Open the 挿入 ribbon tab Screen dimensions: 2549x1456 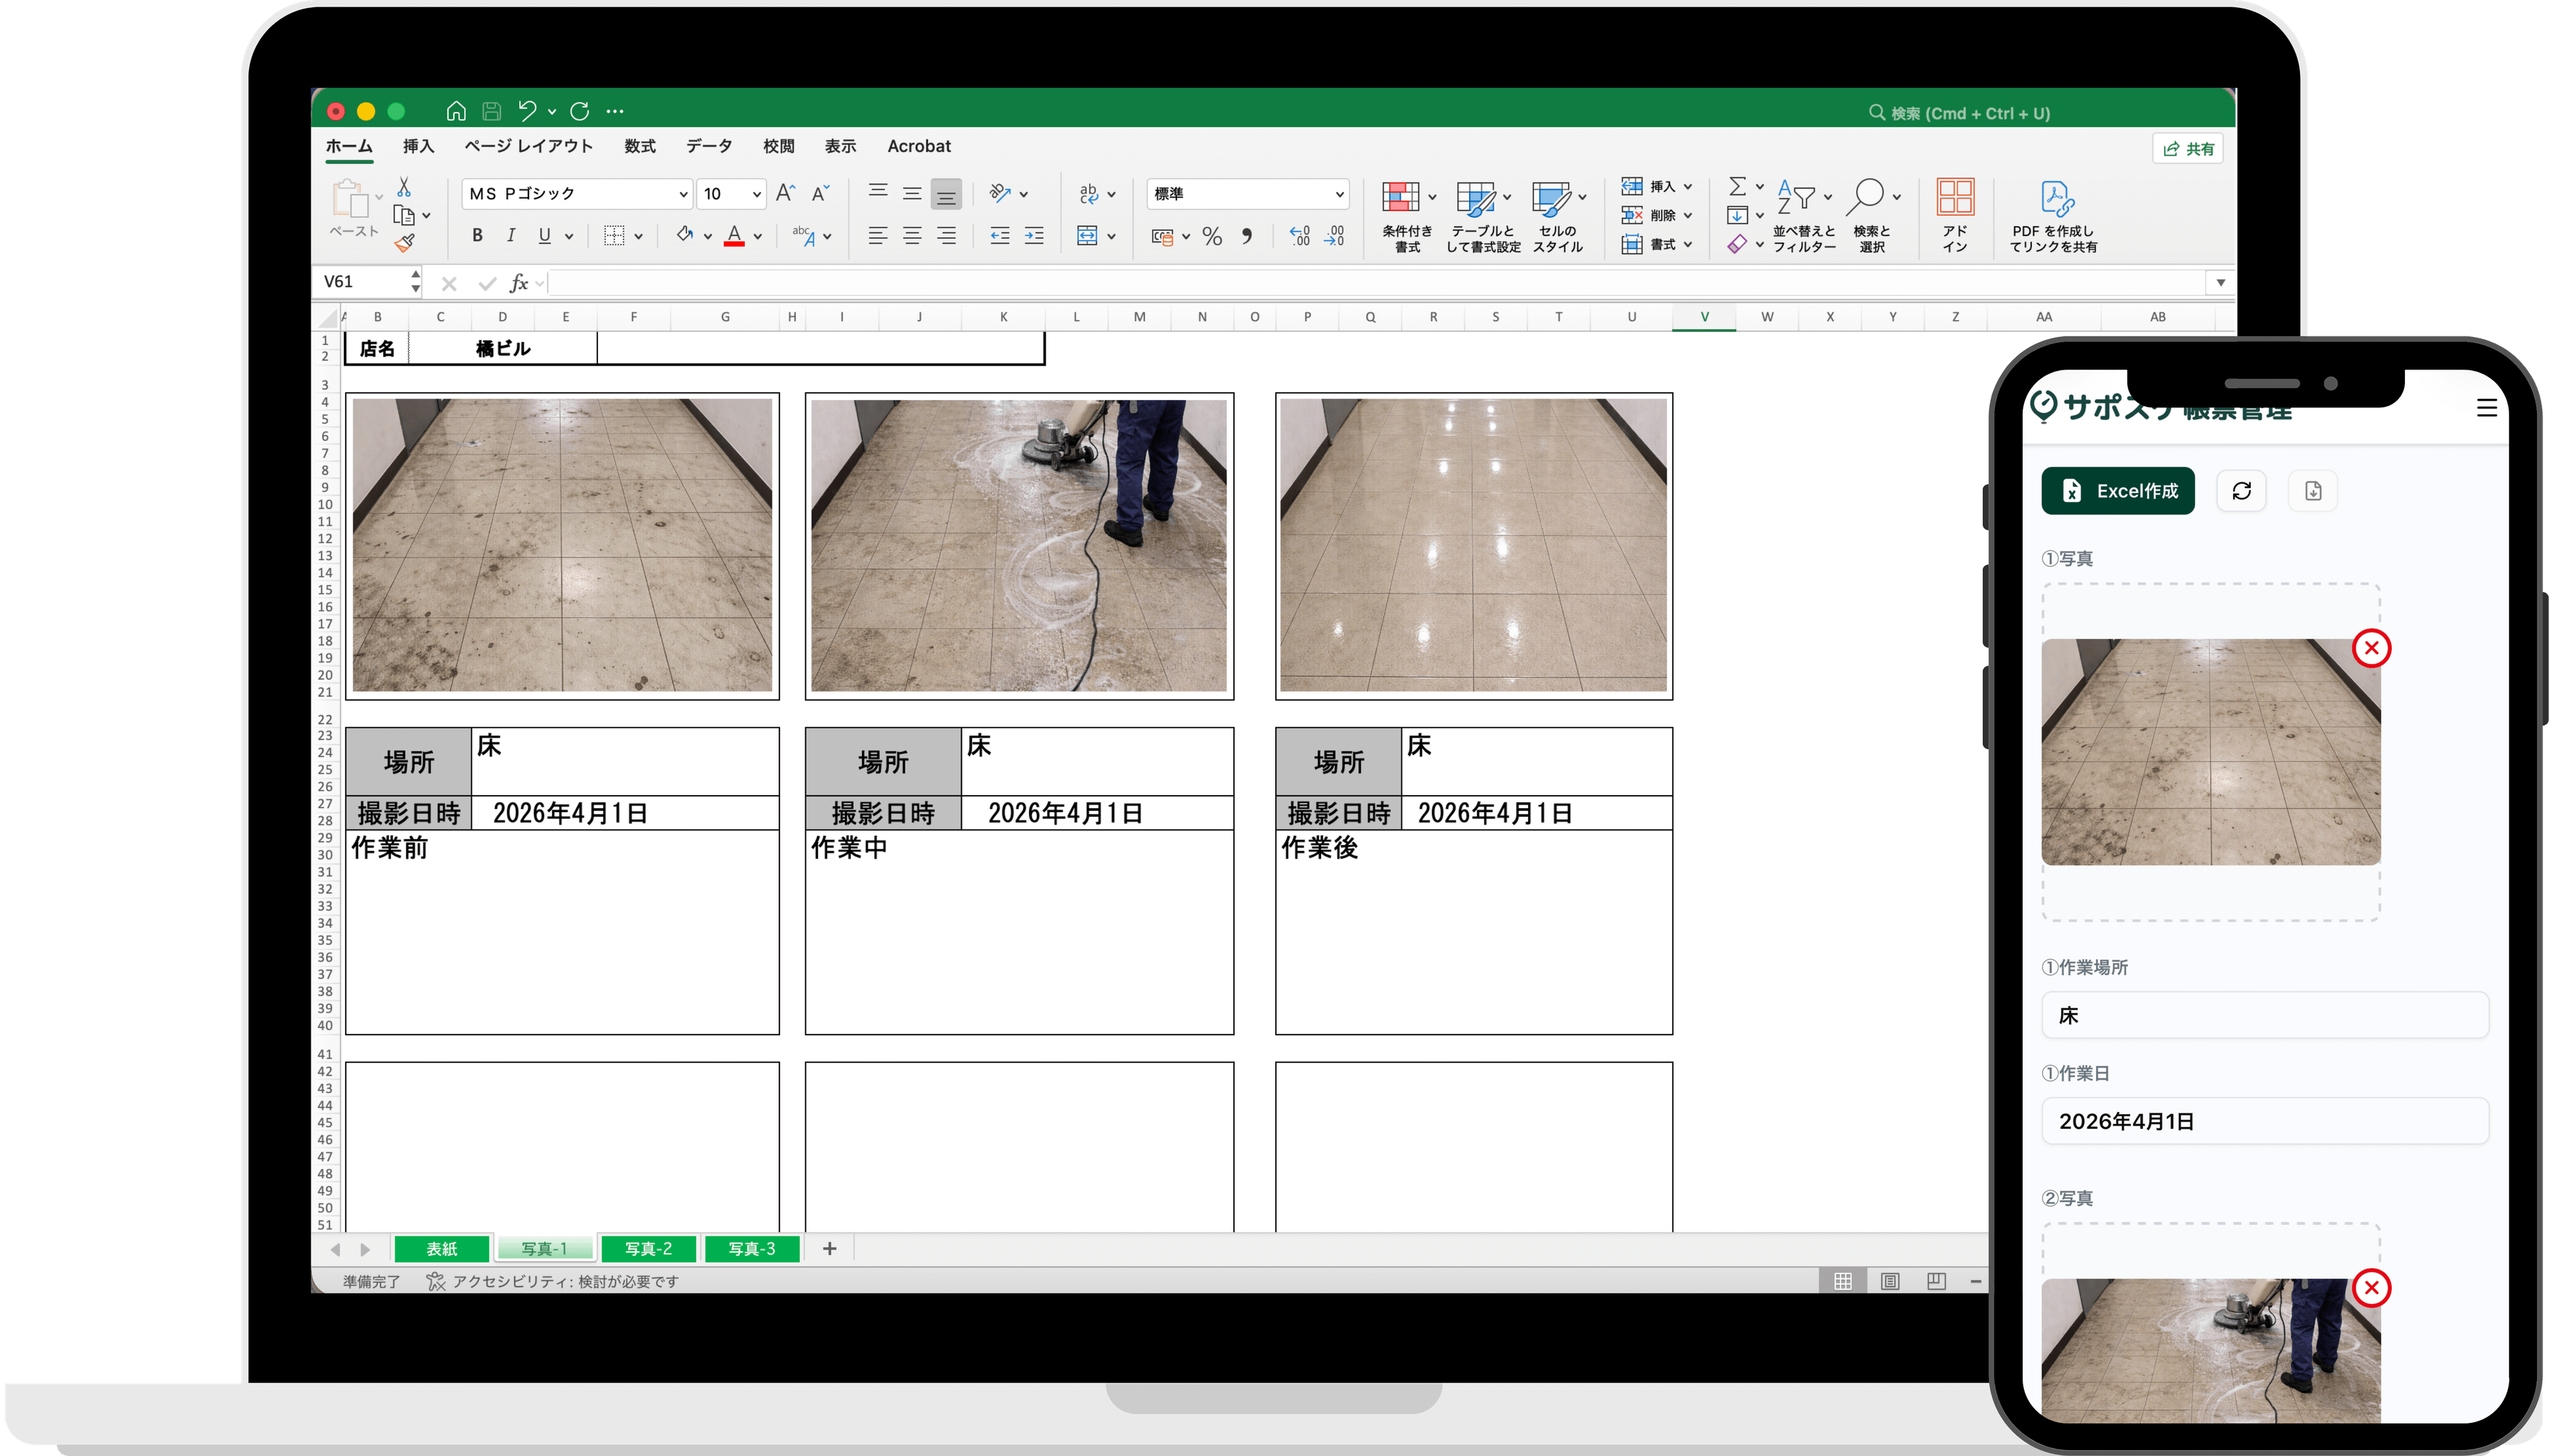[418, 146]
